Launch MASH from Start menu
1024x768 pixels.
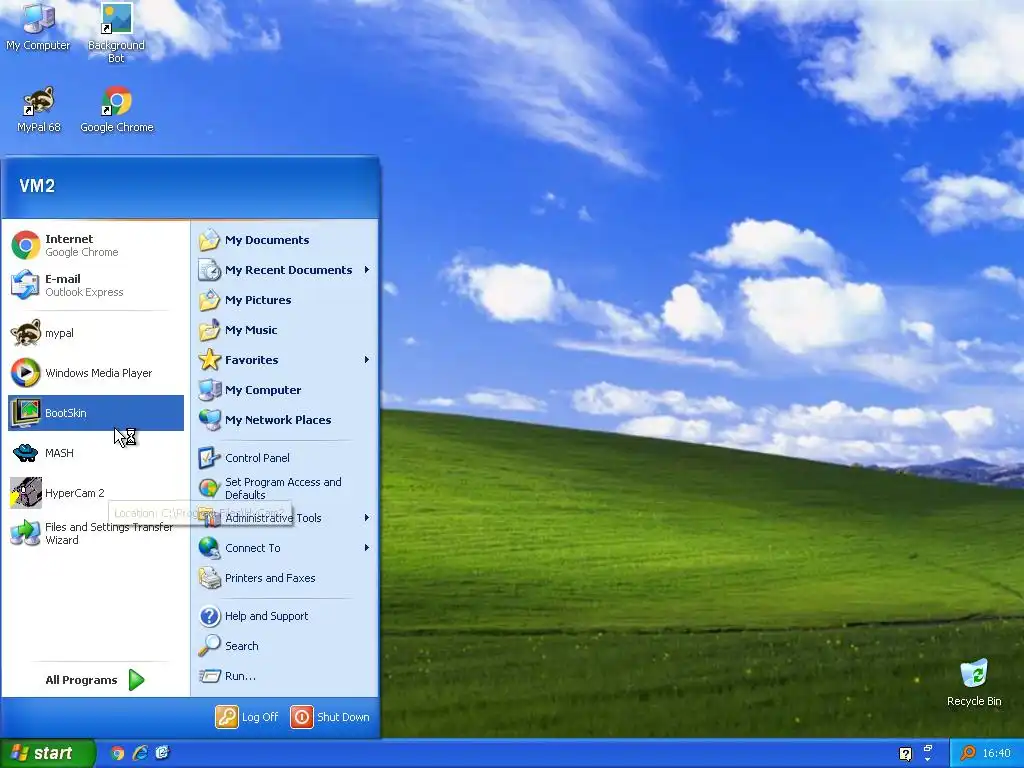click(96, 453)
